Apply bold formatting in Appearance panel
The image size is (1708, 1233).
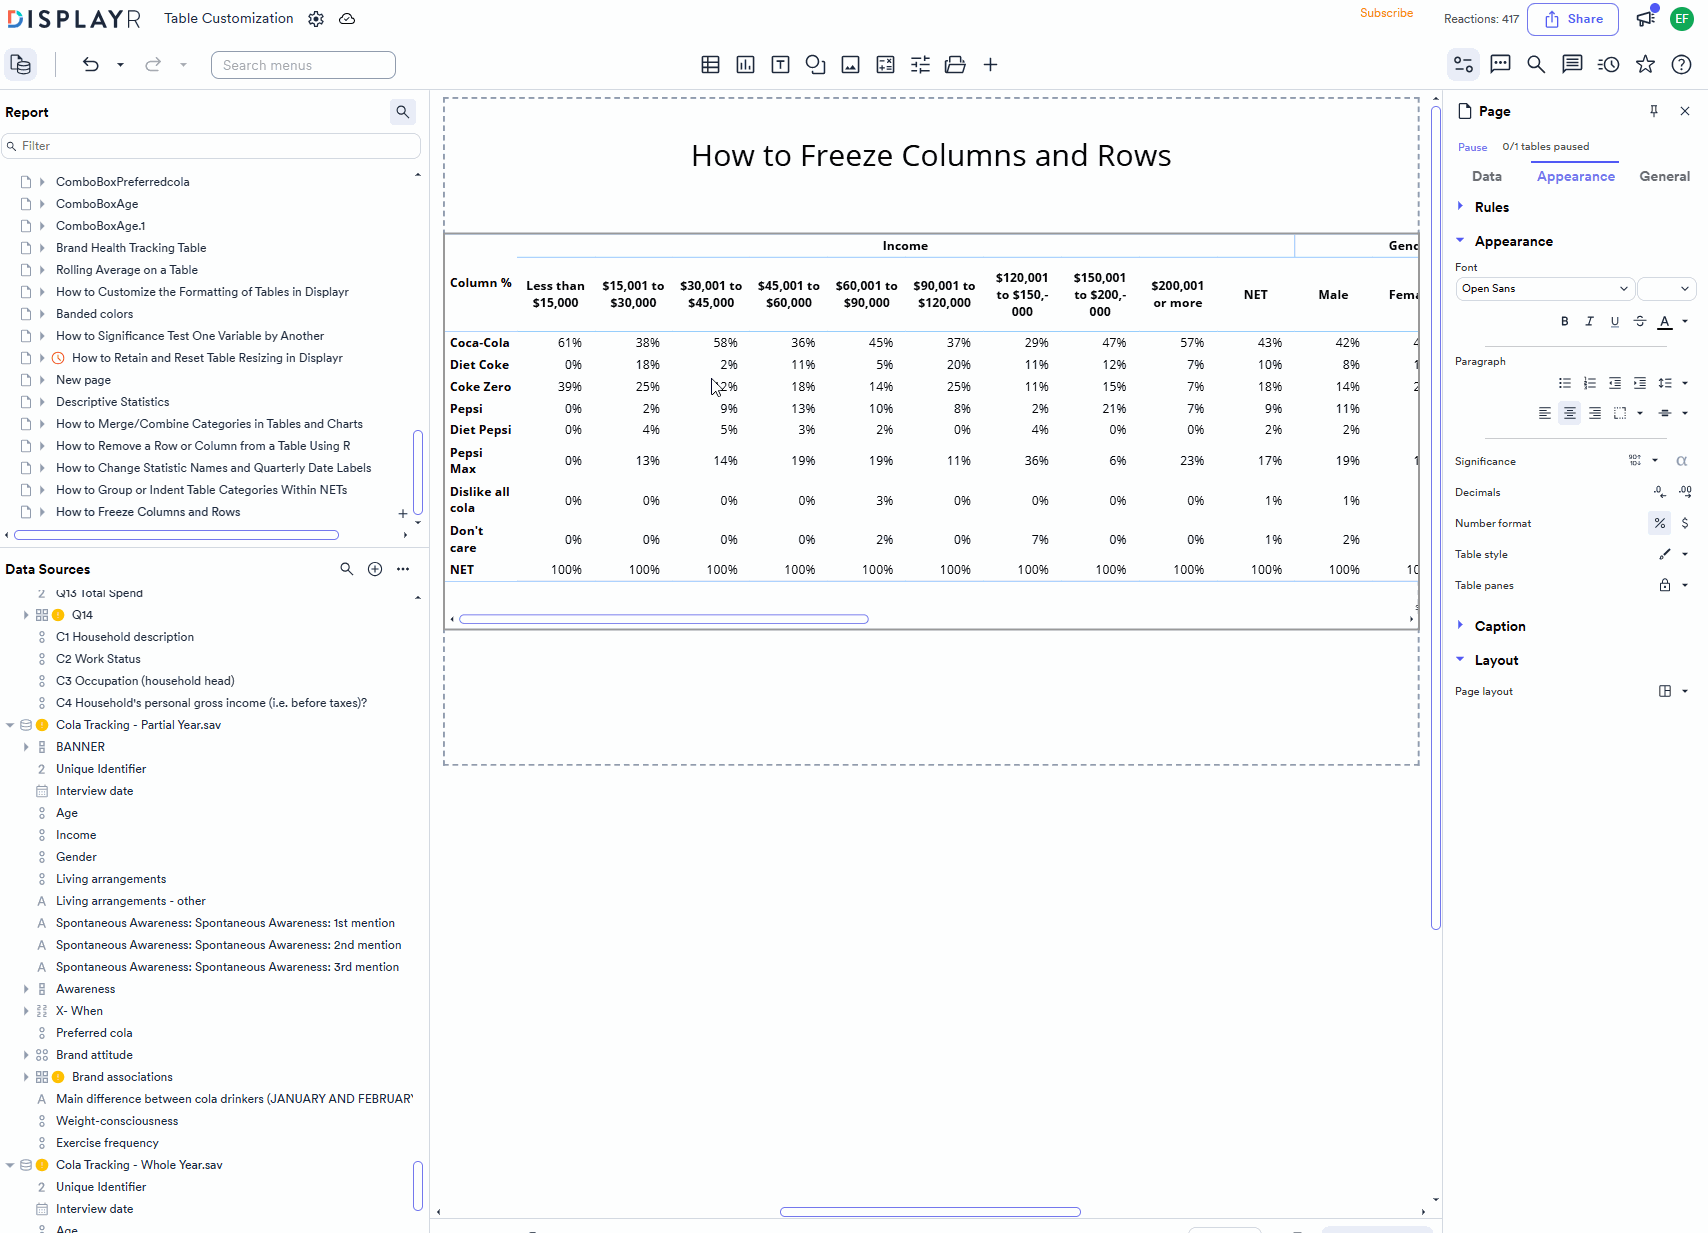[x=1565, y=321]
